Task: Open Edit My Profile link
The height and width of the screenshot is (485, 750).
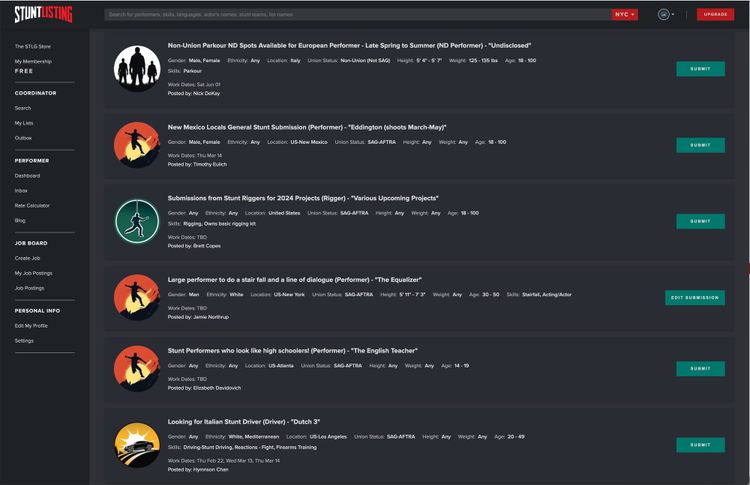Action: click(31, 326)
